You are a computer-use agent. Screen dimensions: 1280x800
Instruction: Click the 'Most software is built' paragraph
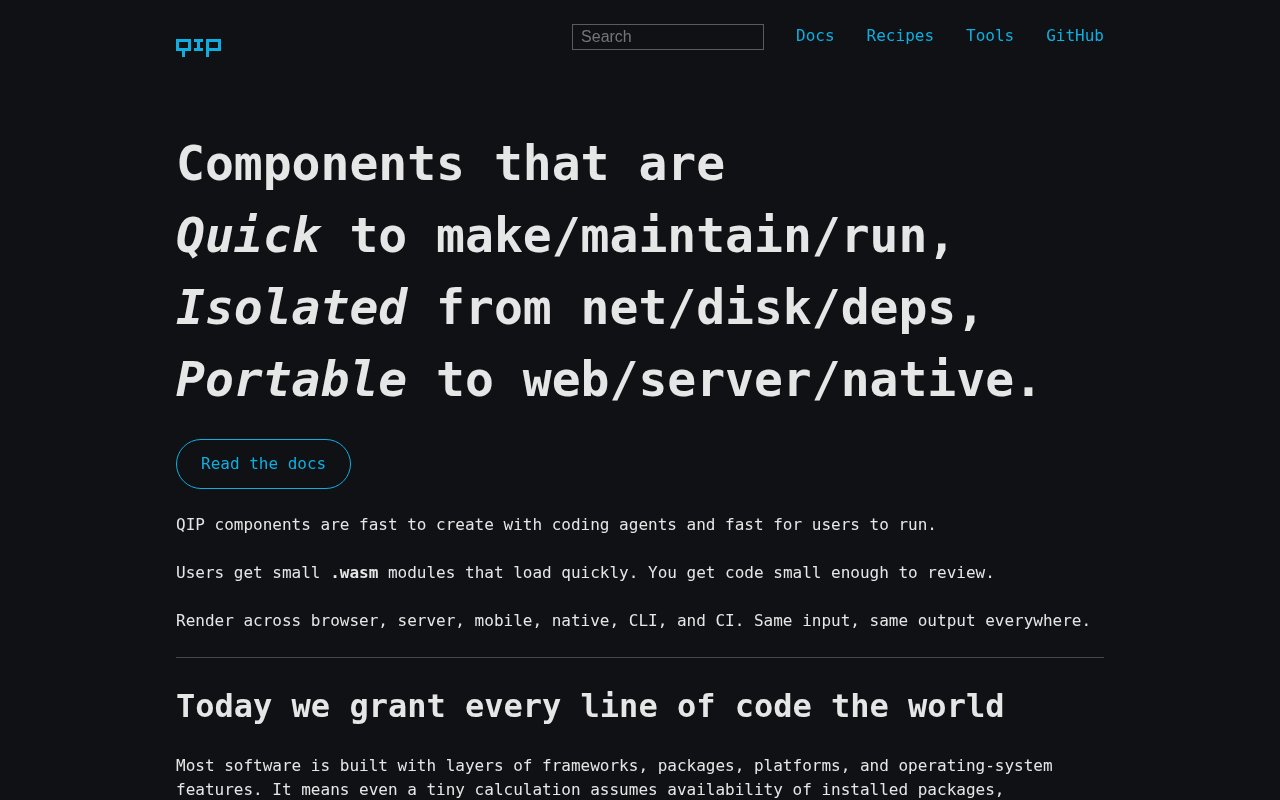click(x=614, y=778)
